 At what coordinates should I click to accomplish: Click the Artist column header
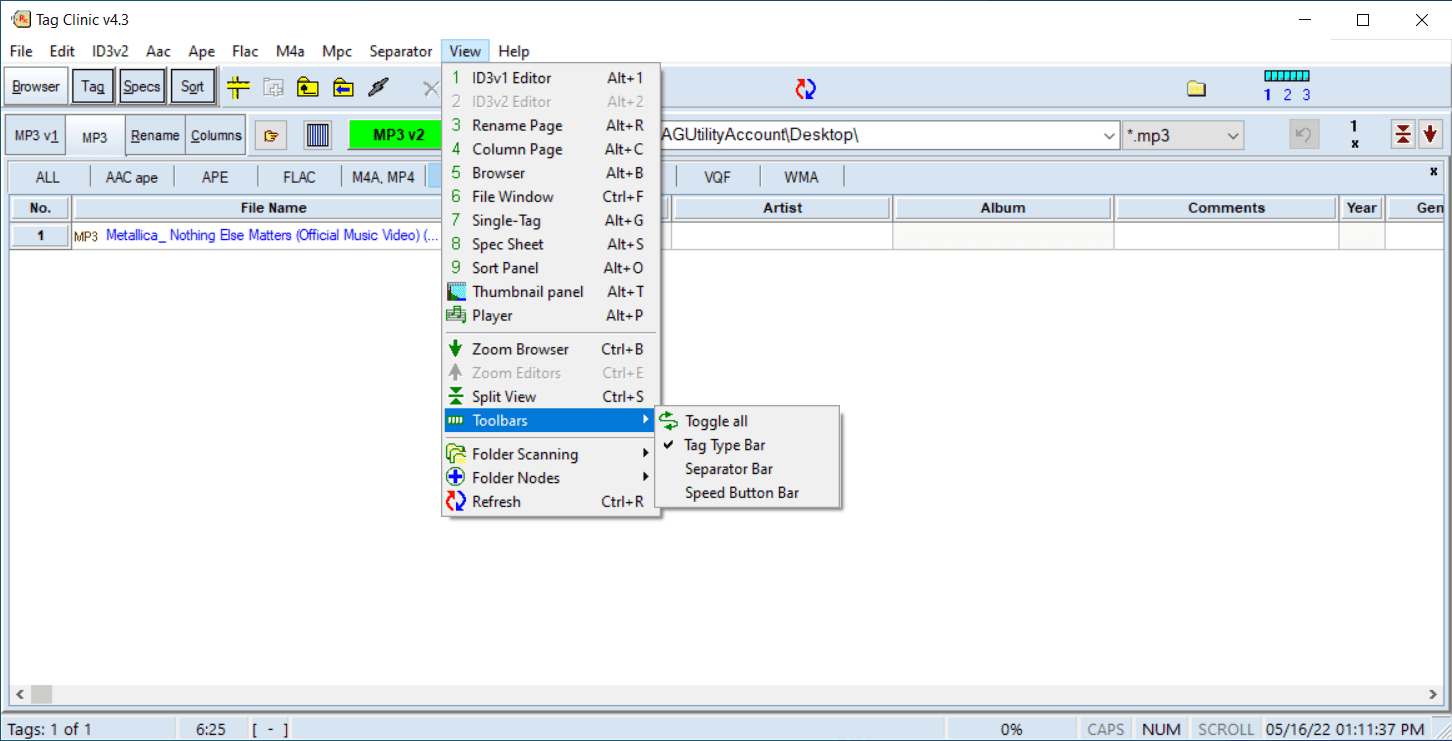[782, 208]
